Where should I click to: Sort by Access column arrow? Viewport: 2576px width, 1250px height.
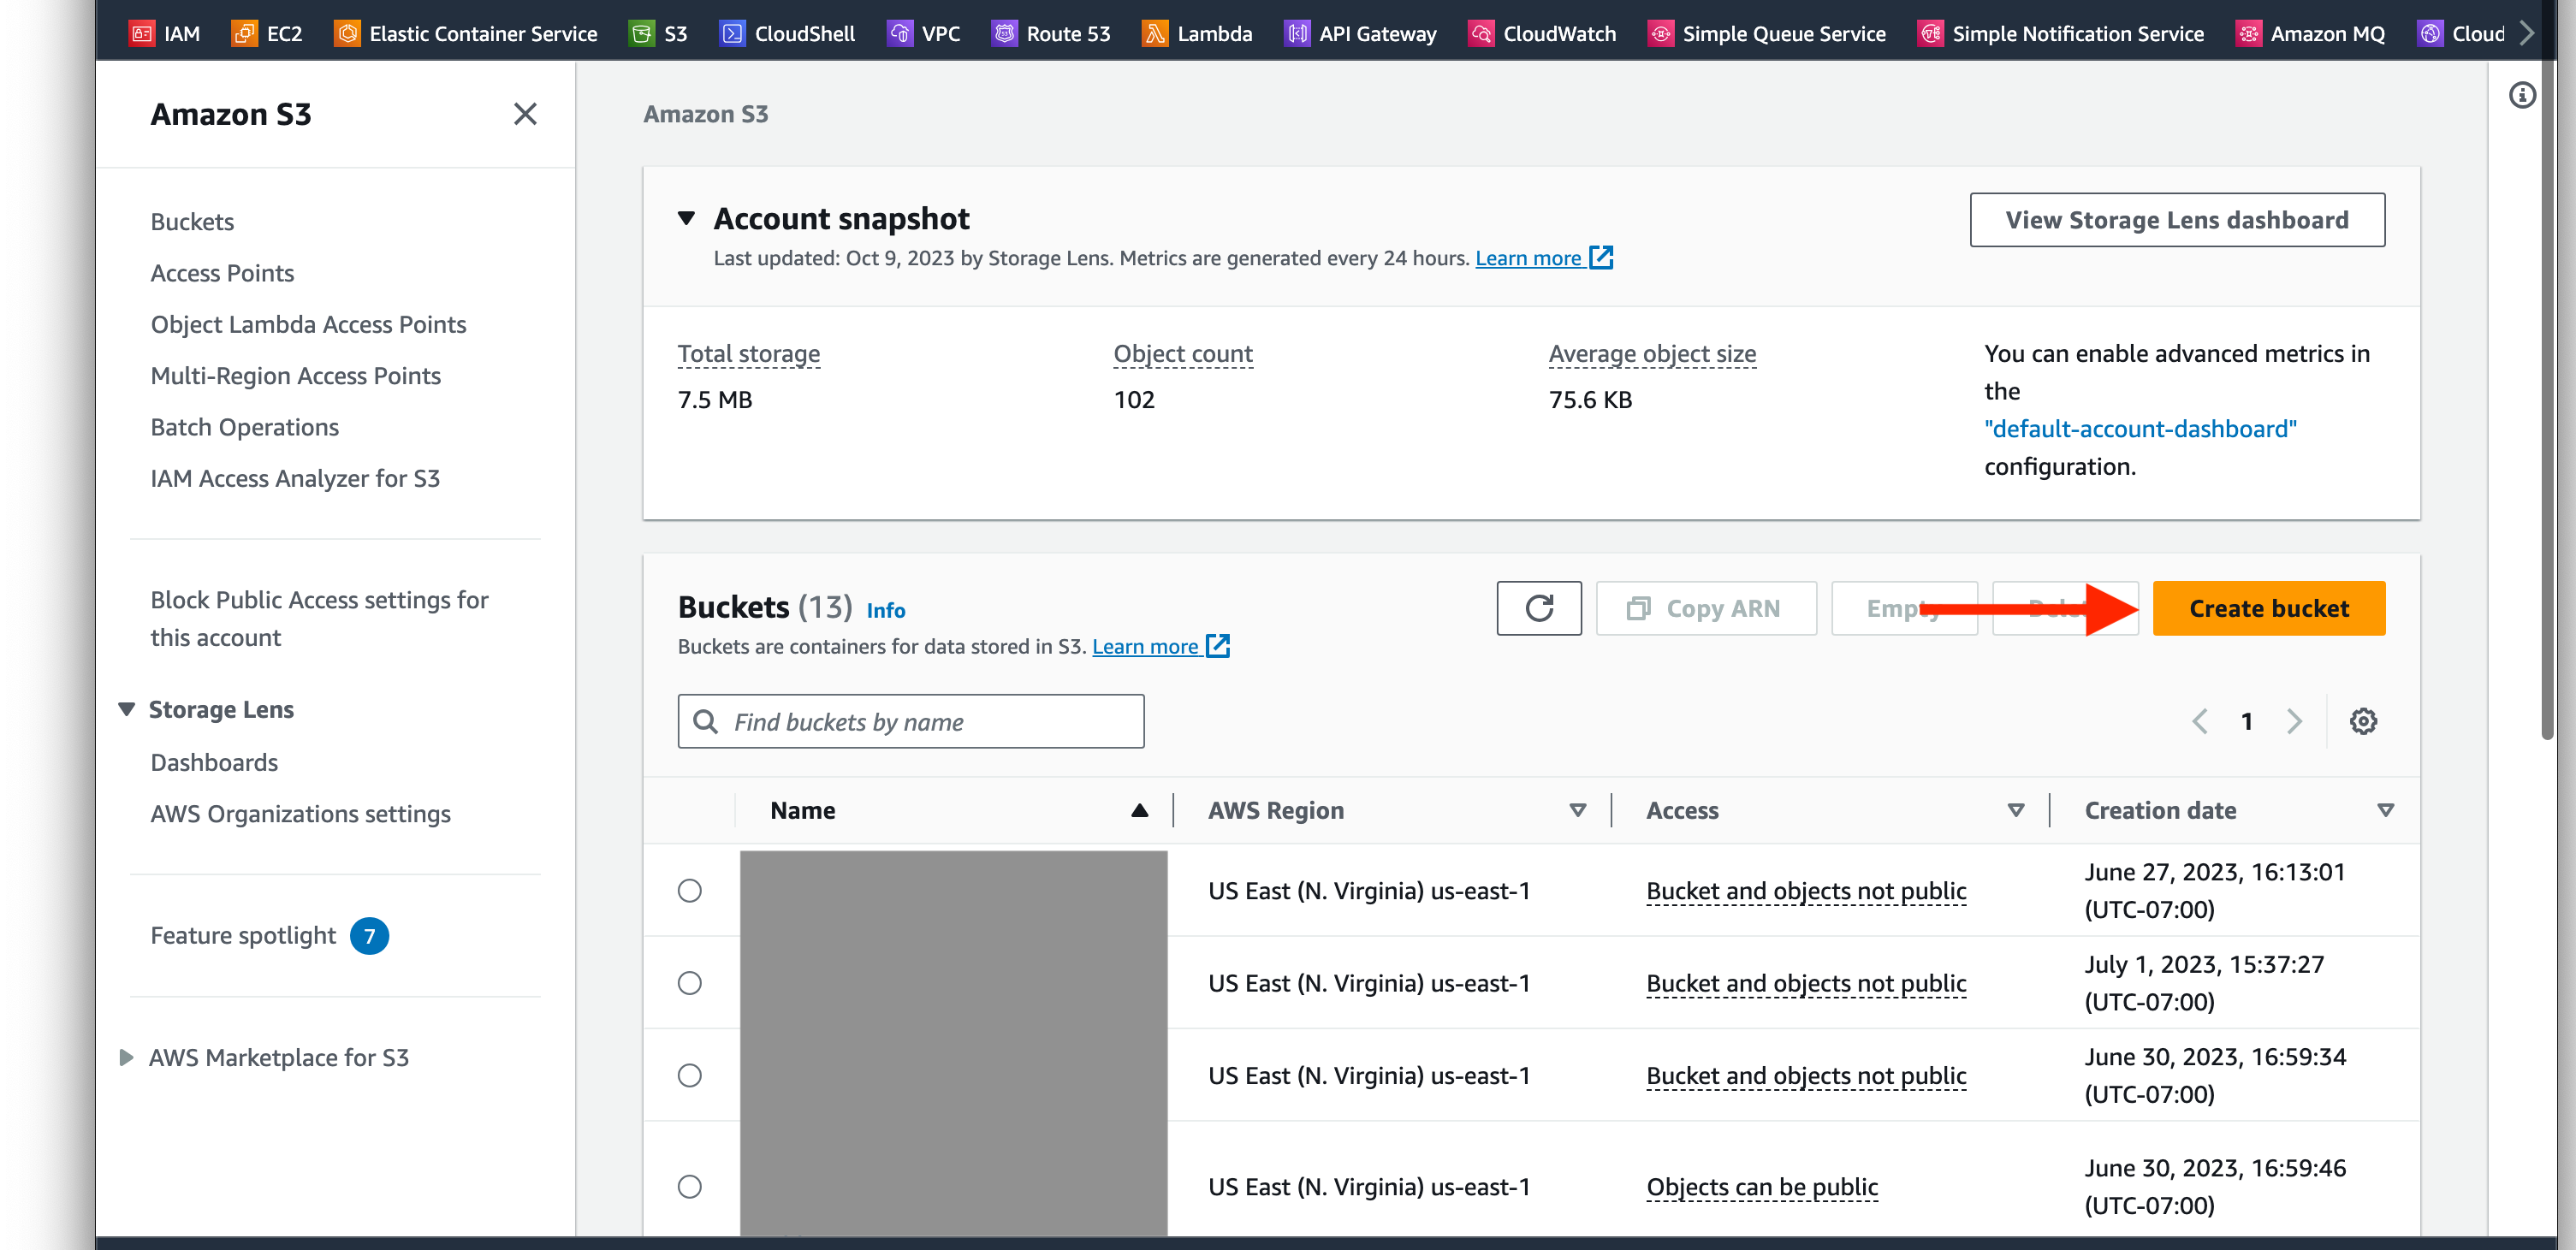coord(2016,810)
